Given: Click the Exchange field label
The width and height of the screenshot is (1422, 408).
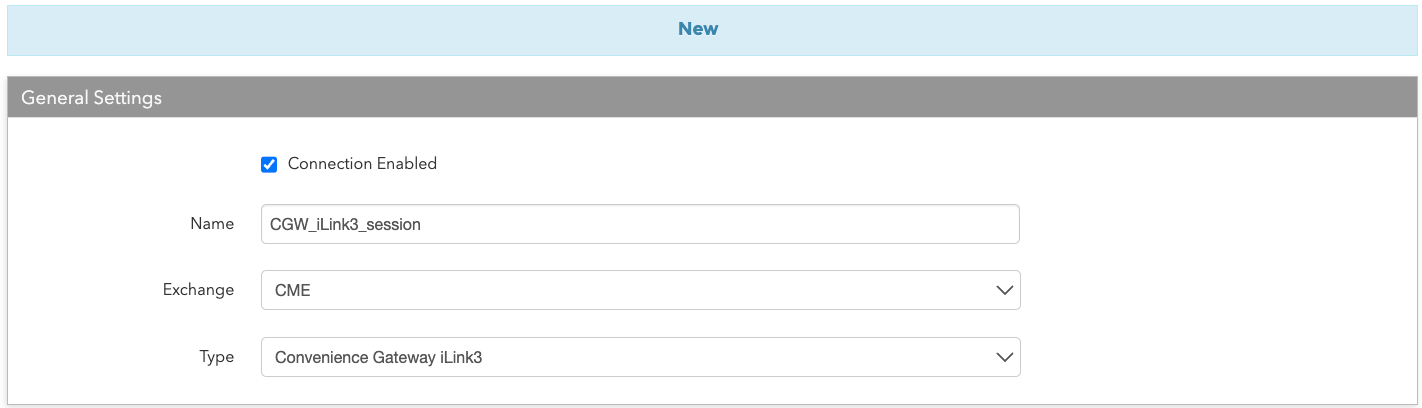Looking at the screenshot, I should point(199,289).
